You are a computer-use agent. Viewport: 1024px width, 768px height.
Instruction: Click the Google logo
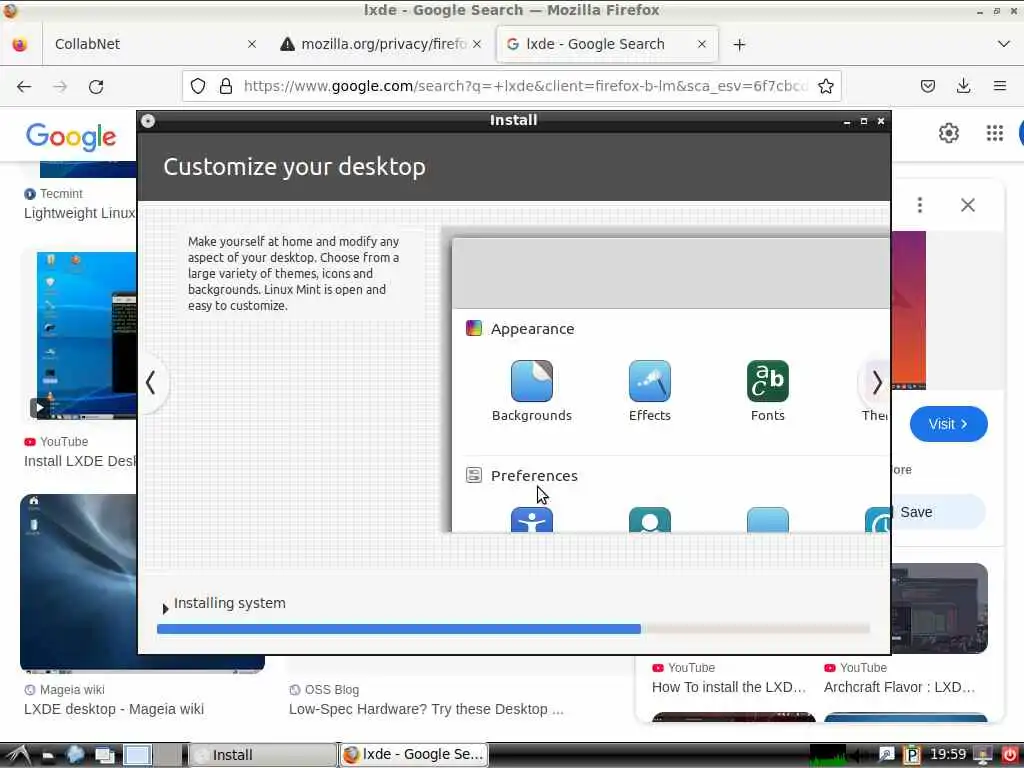(71, 136)
